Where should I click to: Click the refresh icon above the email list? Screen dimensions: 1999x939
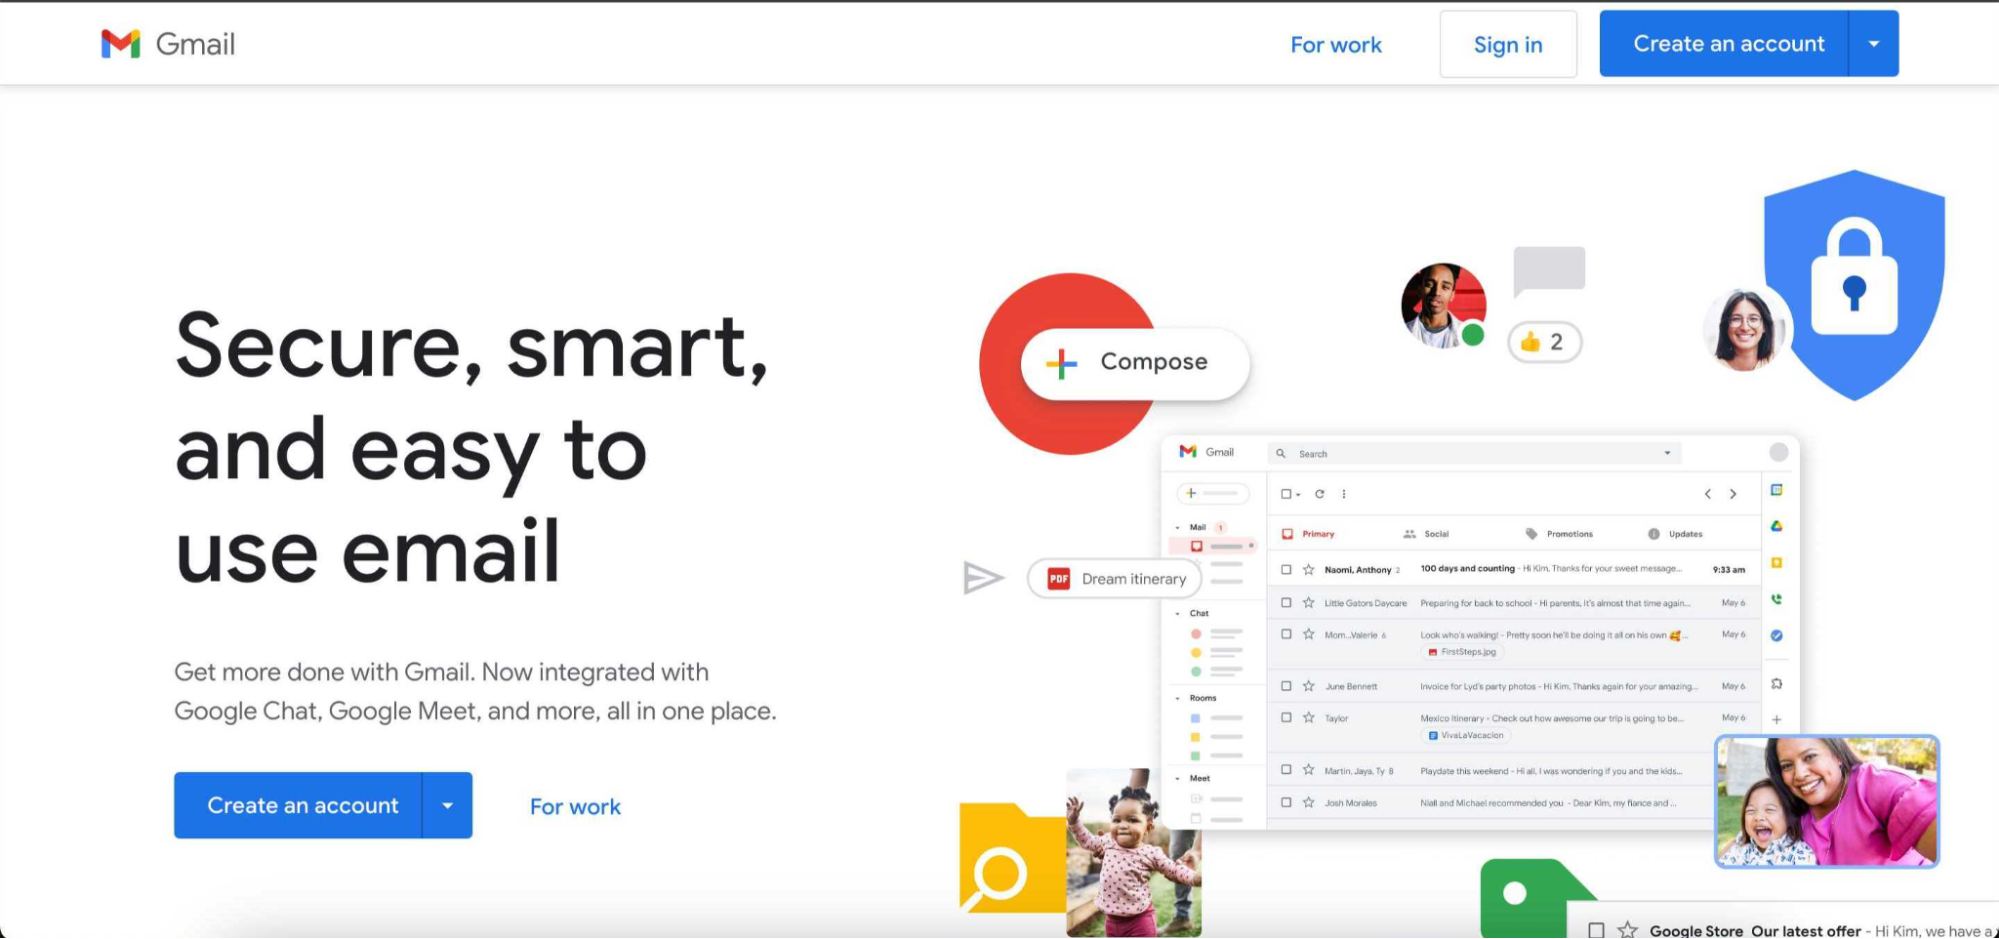coord(1320,494)
